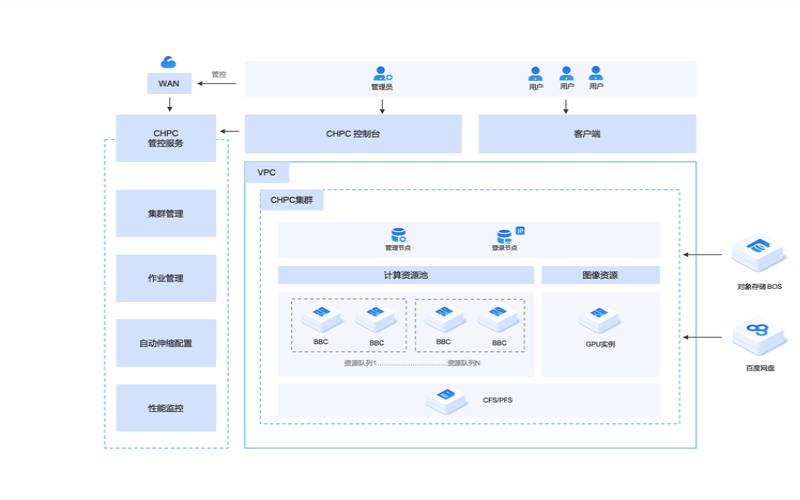Image resolution: width=800 pixels, height=500 pixels.
Task: Click the first BBC icon in 资源队列1
Action: (x=321, y=319)
